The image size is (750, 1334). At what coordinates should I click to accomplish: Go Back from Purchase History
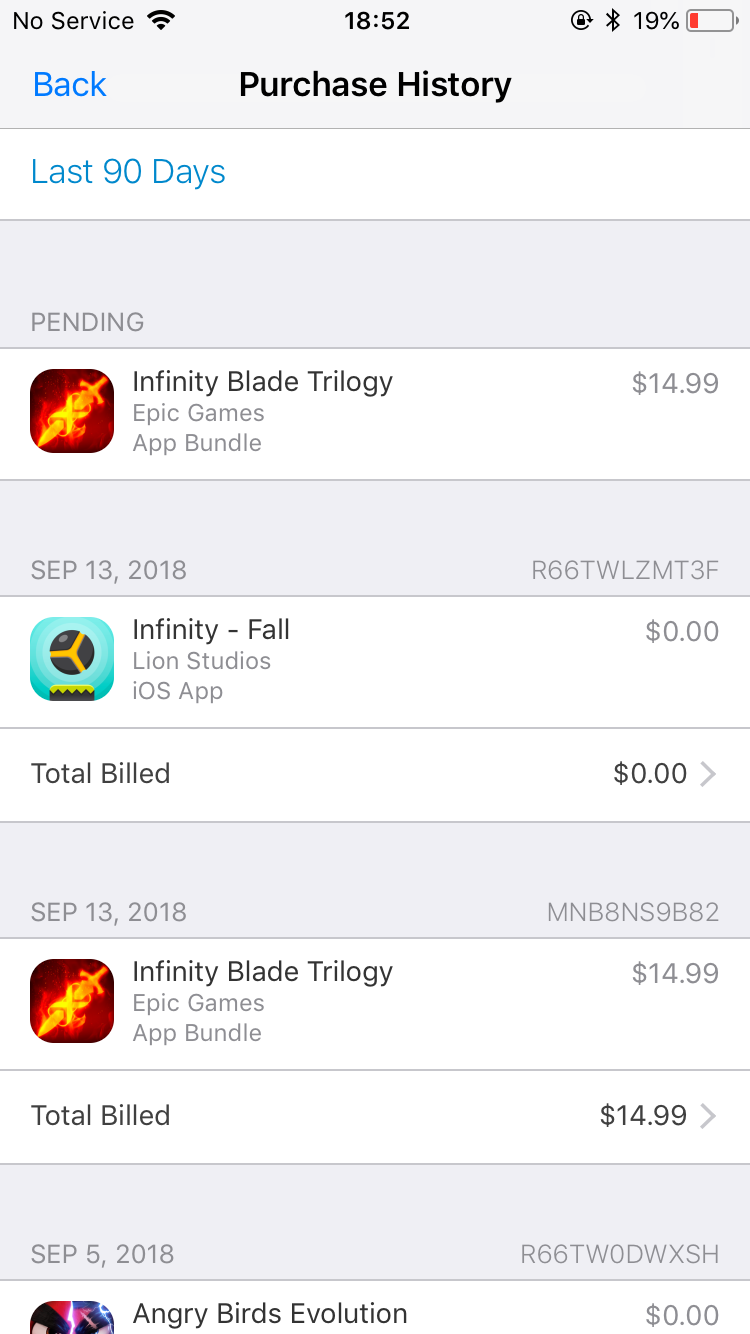coord(70,84)
